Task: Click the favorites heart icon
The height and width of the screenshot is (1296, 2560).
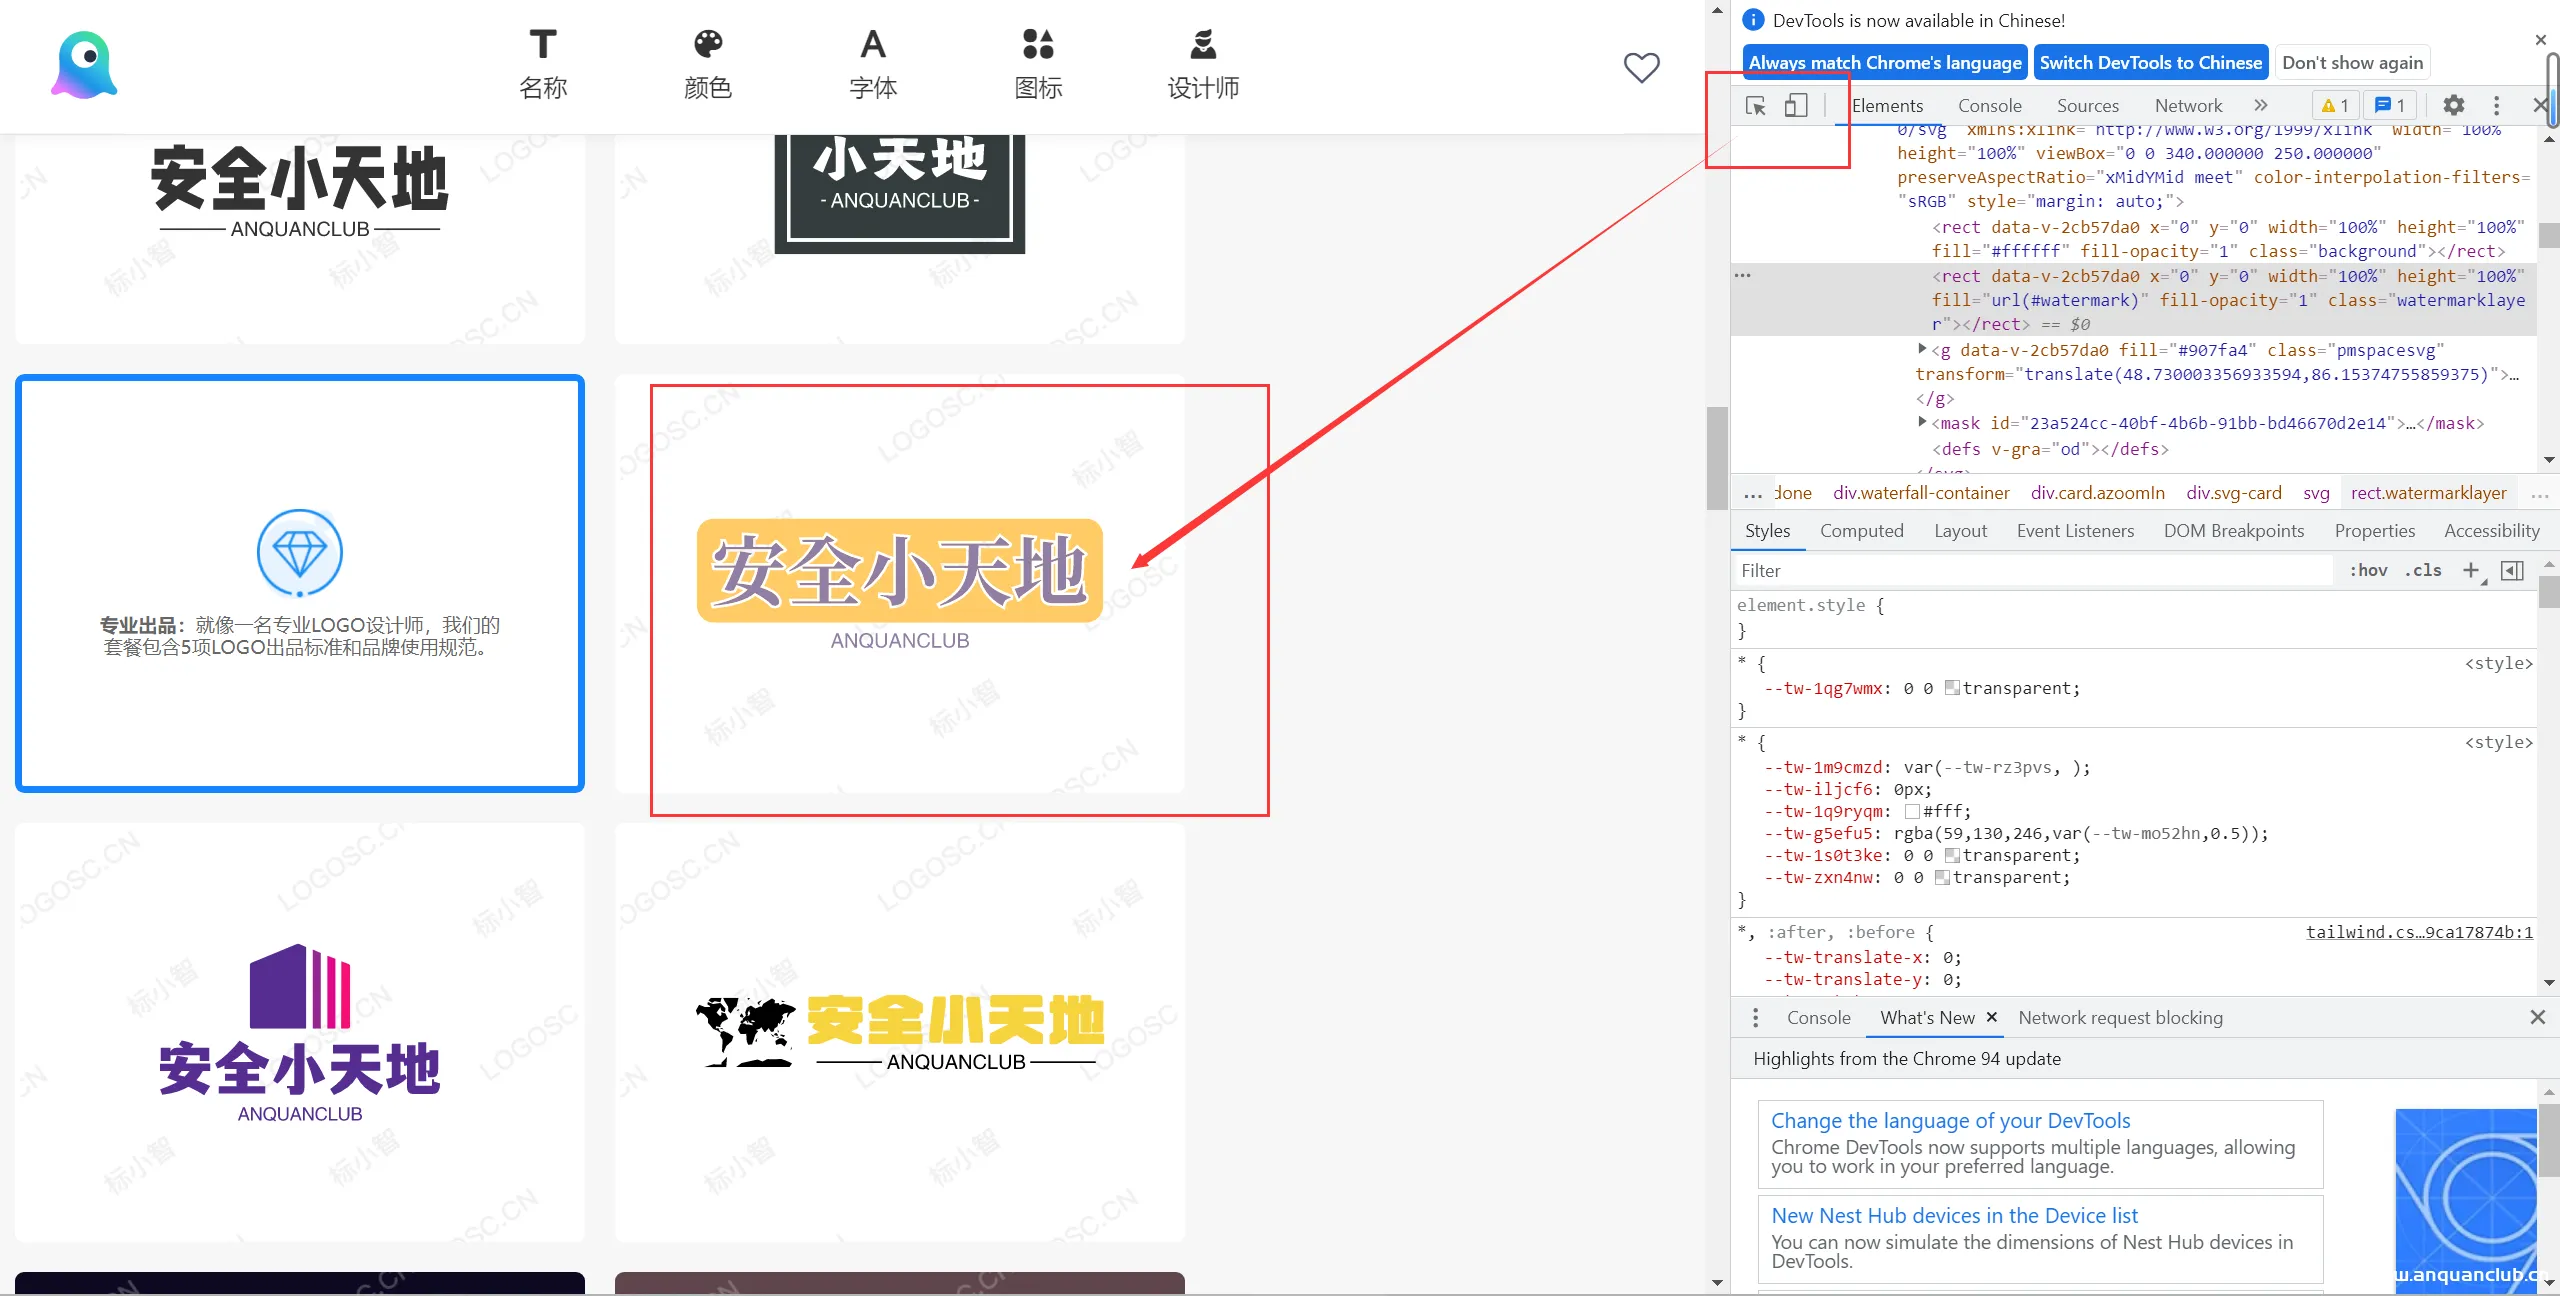Action: [x=1640, y=68]
